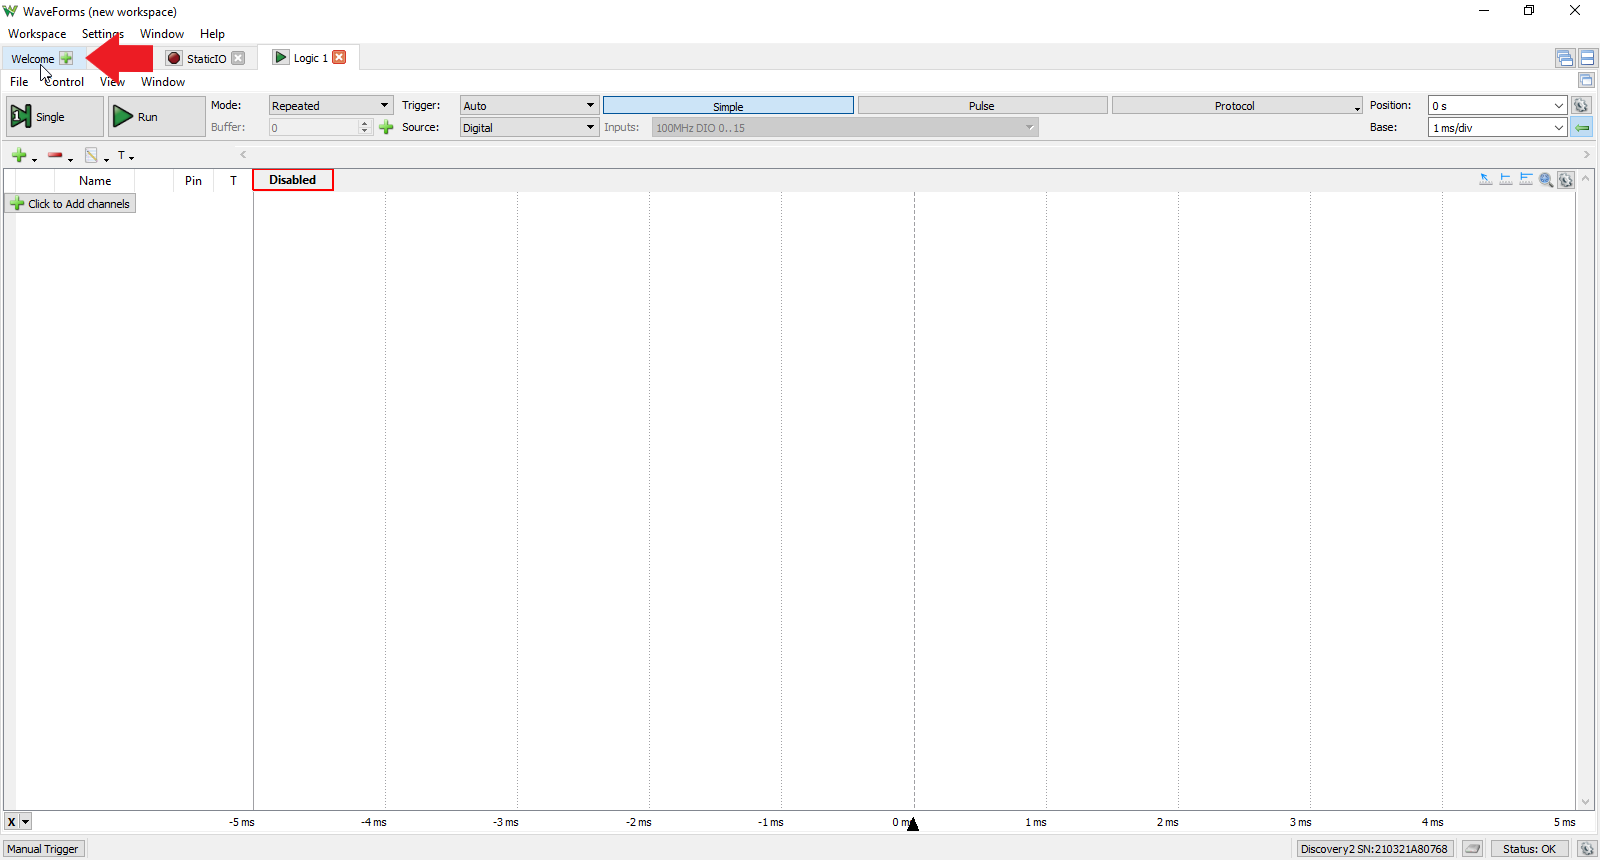Open the Mode Repeated dropdown
The width and height of the screenshot is (1600, 860).
331,105
